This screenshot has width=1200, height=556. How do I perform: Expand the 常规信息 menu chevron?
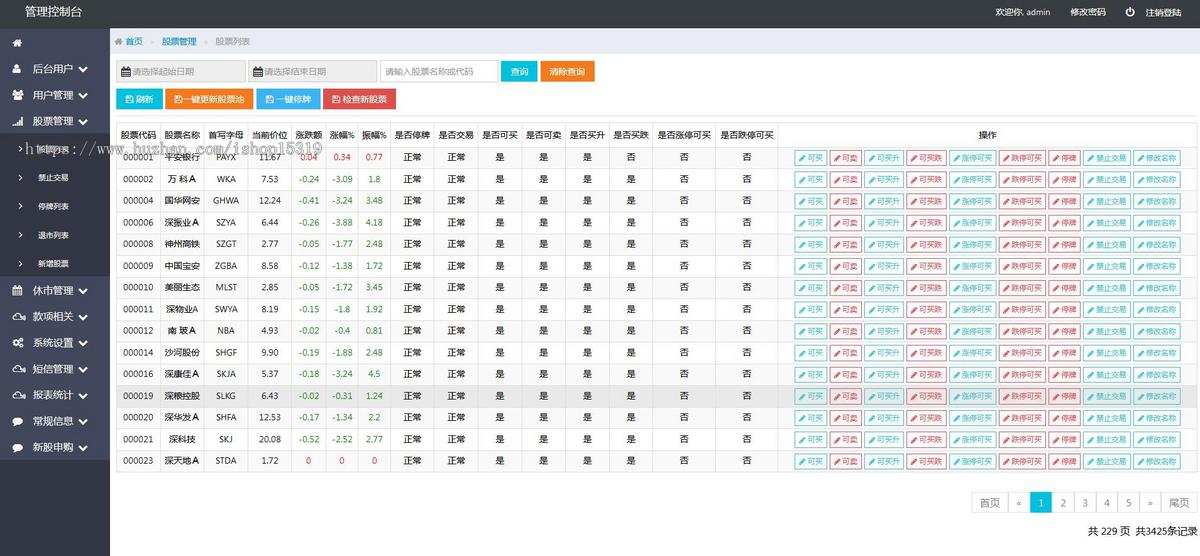click(x=83, y=422)
